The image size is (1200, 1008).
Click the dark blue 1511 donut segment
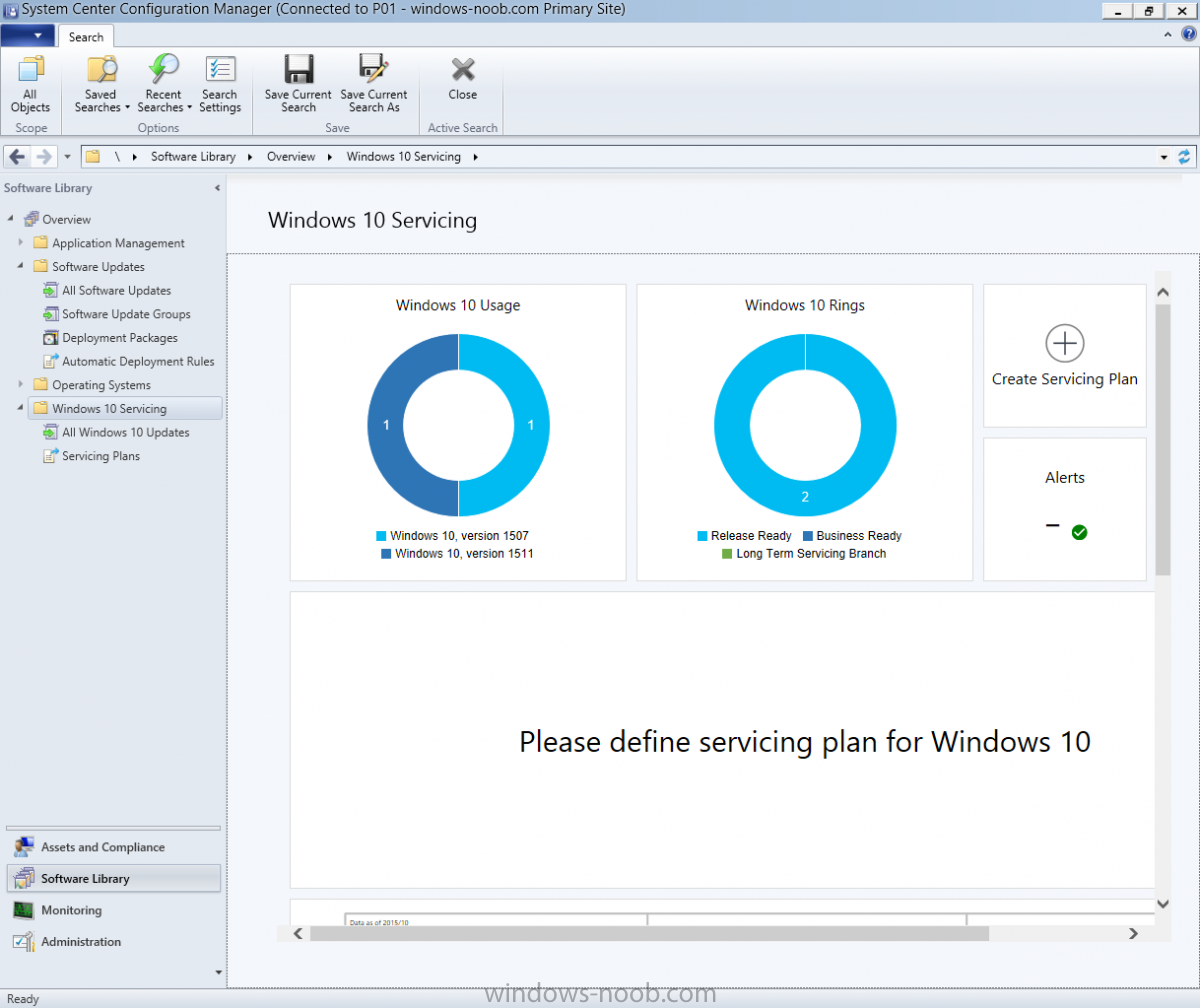[x=387, y=425]
